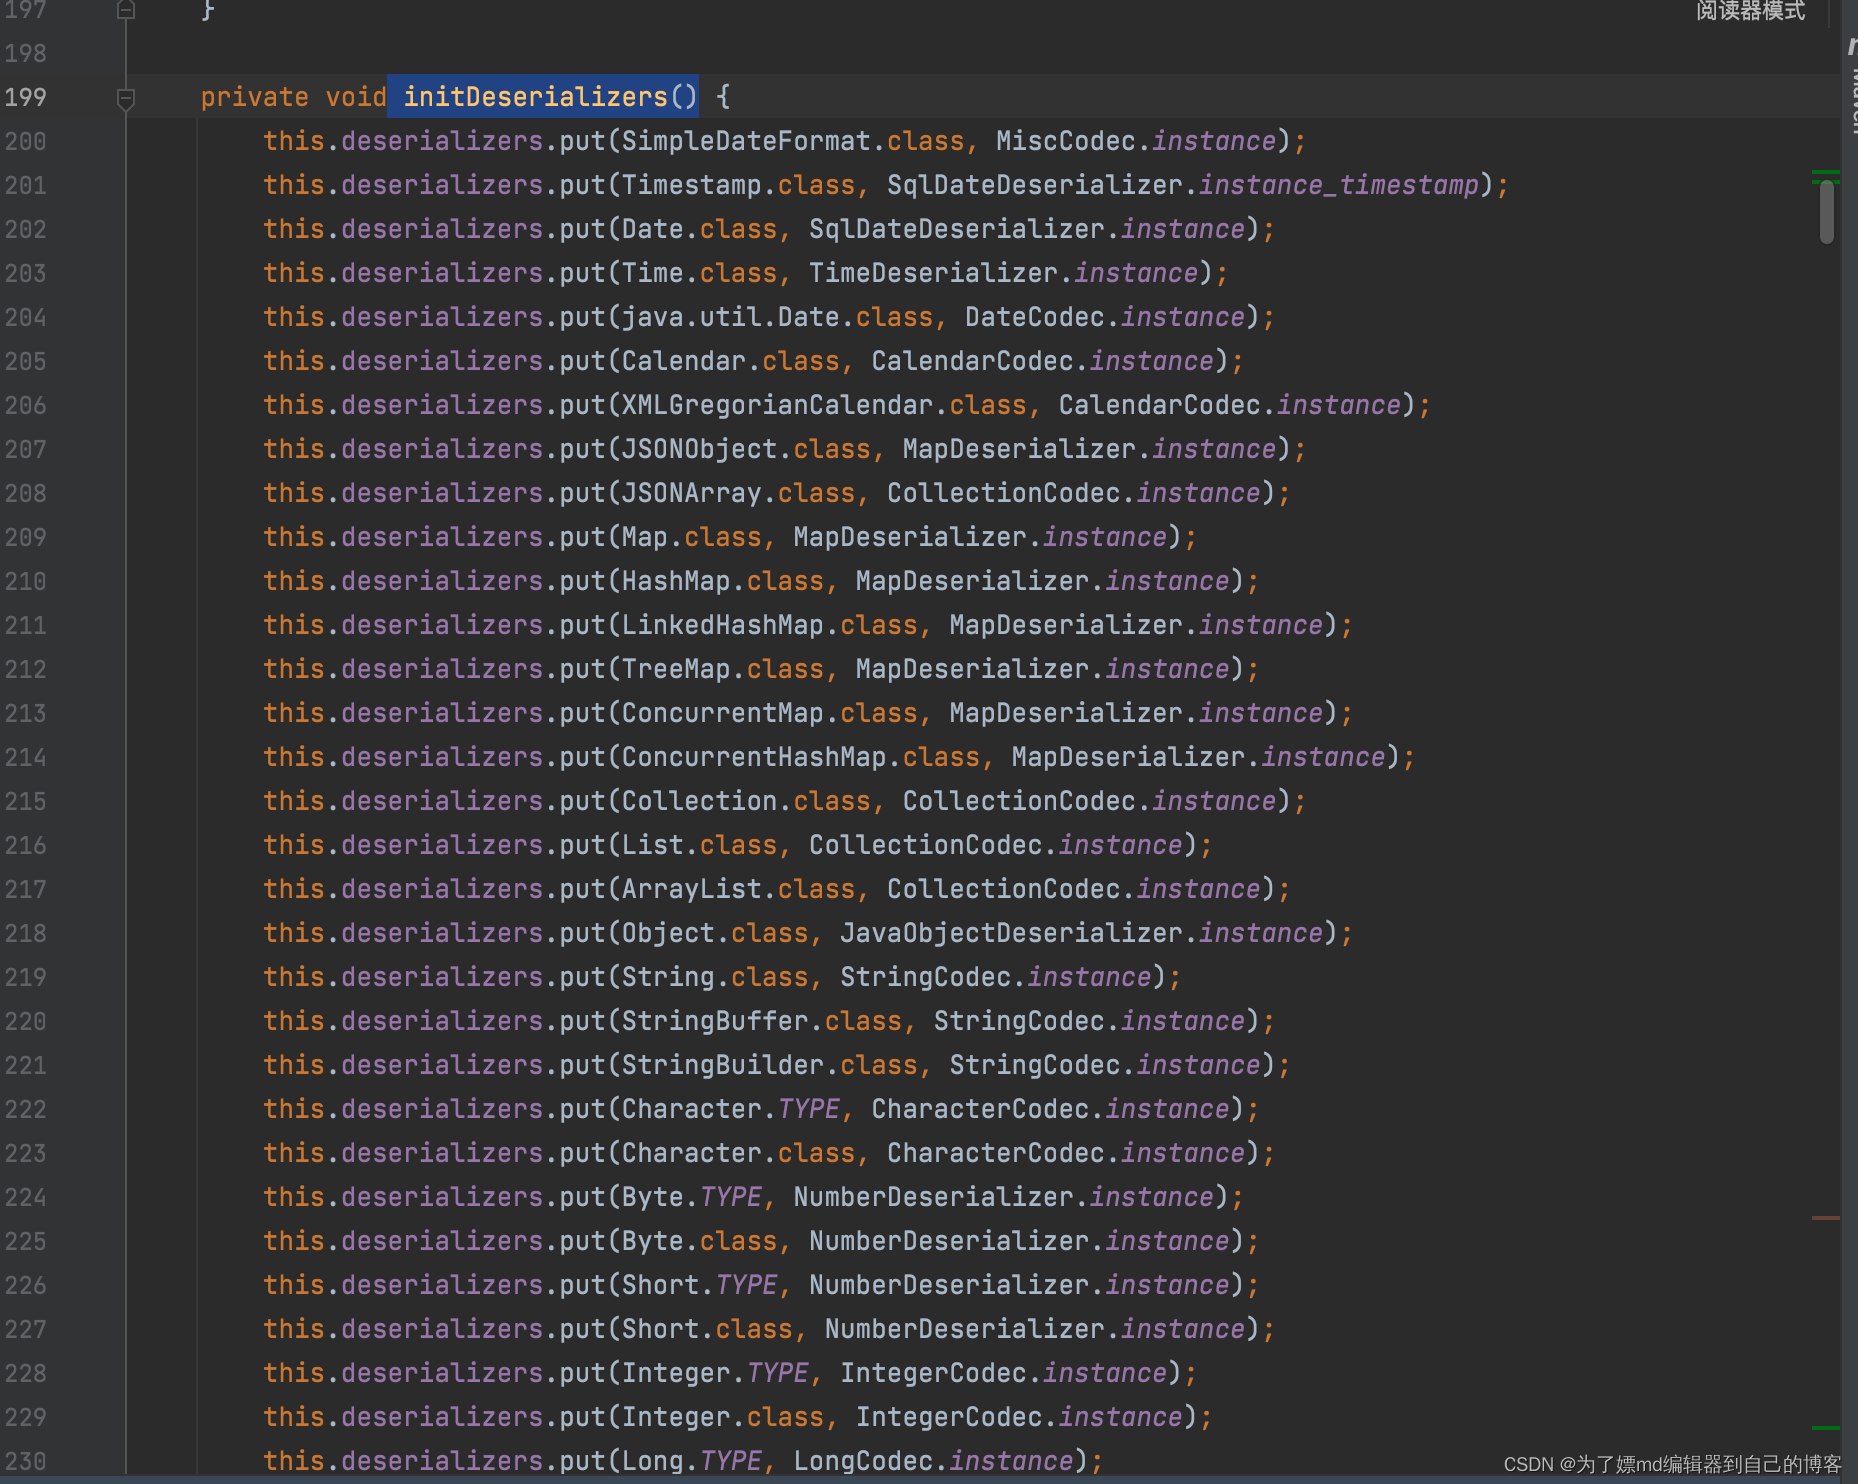The width and height of the screenshot is (1858, 1484).
Task: Click TimeDeserializer.instance on line 203
Action: click(1004, 273)
